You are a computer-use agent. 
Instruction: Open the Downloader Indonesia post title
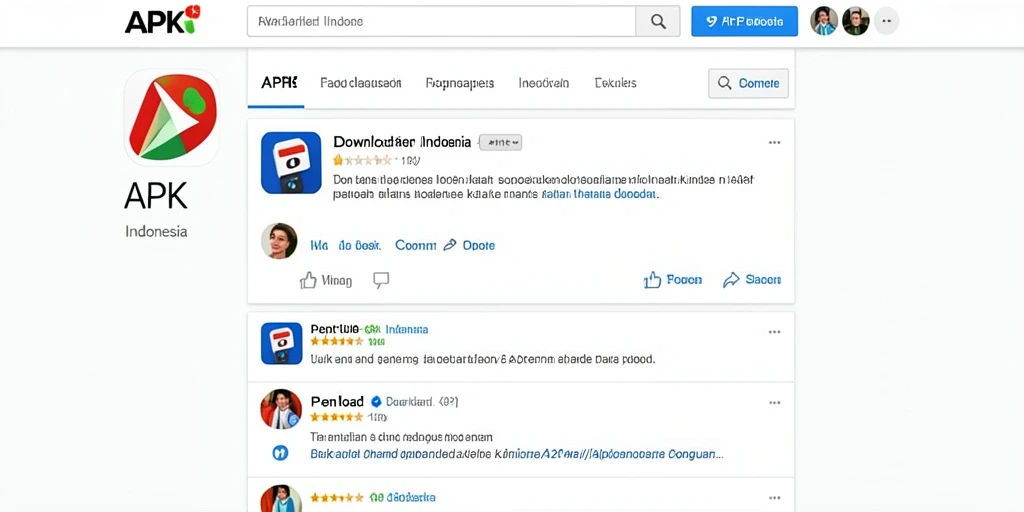point(402,142)
